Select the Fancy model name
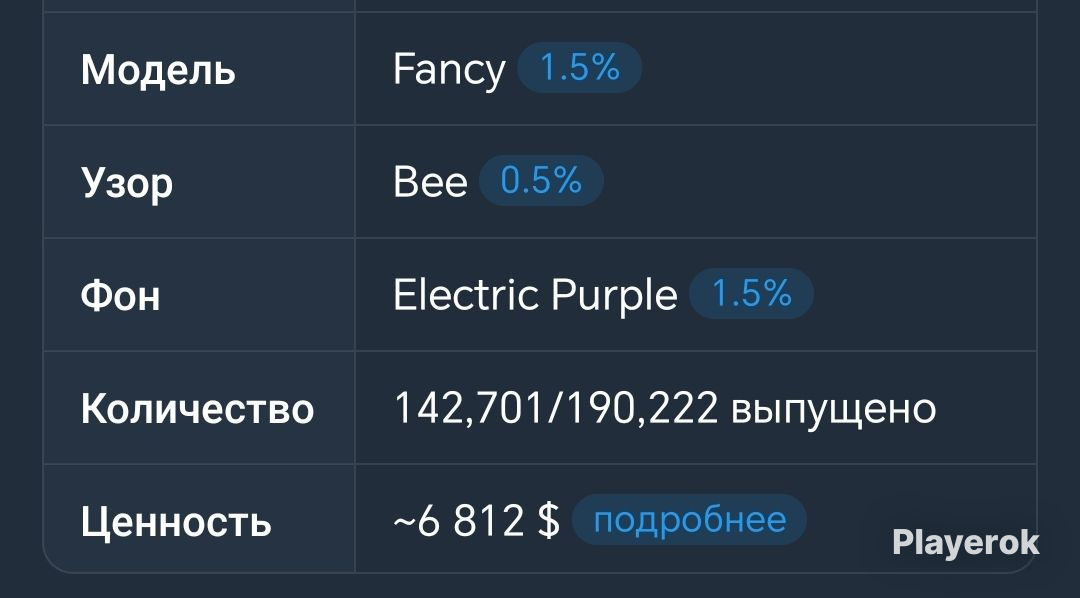Image resolution: width=1080 pixels, height=598 pixels. tap(449, 70)
